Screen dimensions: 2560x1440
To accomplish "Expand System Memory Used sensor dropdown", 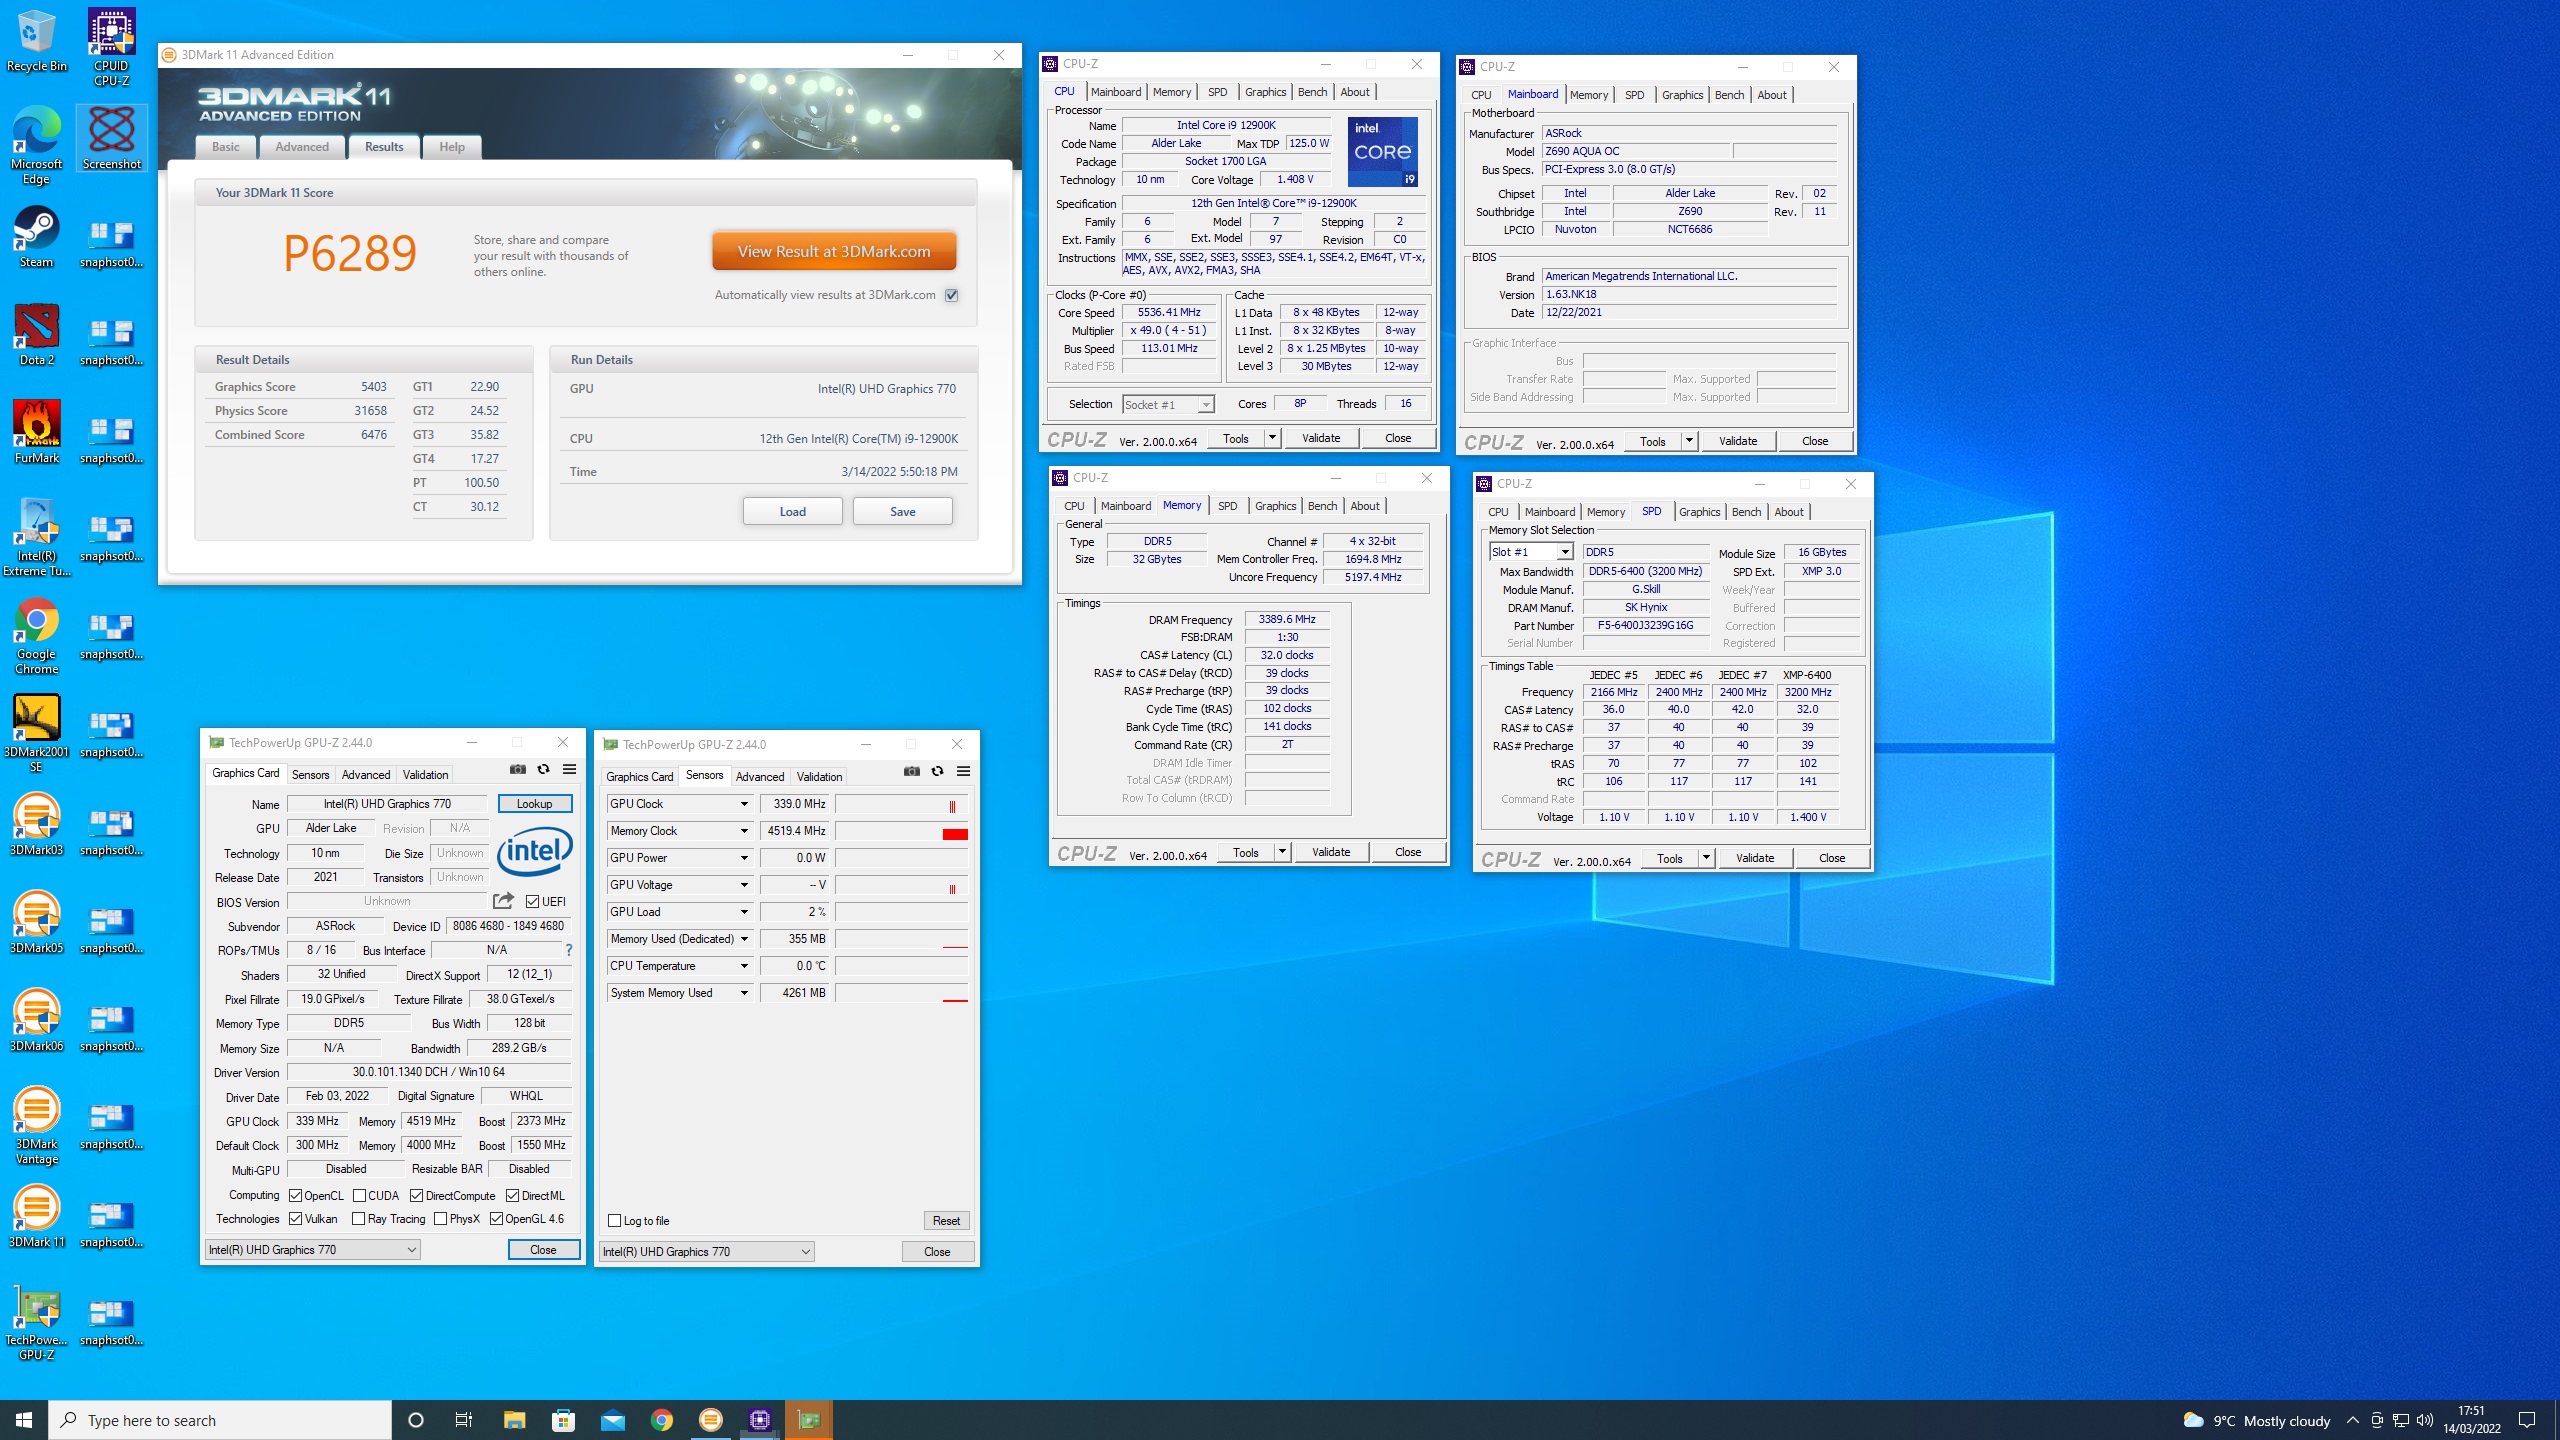I will click(x=744, y=993).
